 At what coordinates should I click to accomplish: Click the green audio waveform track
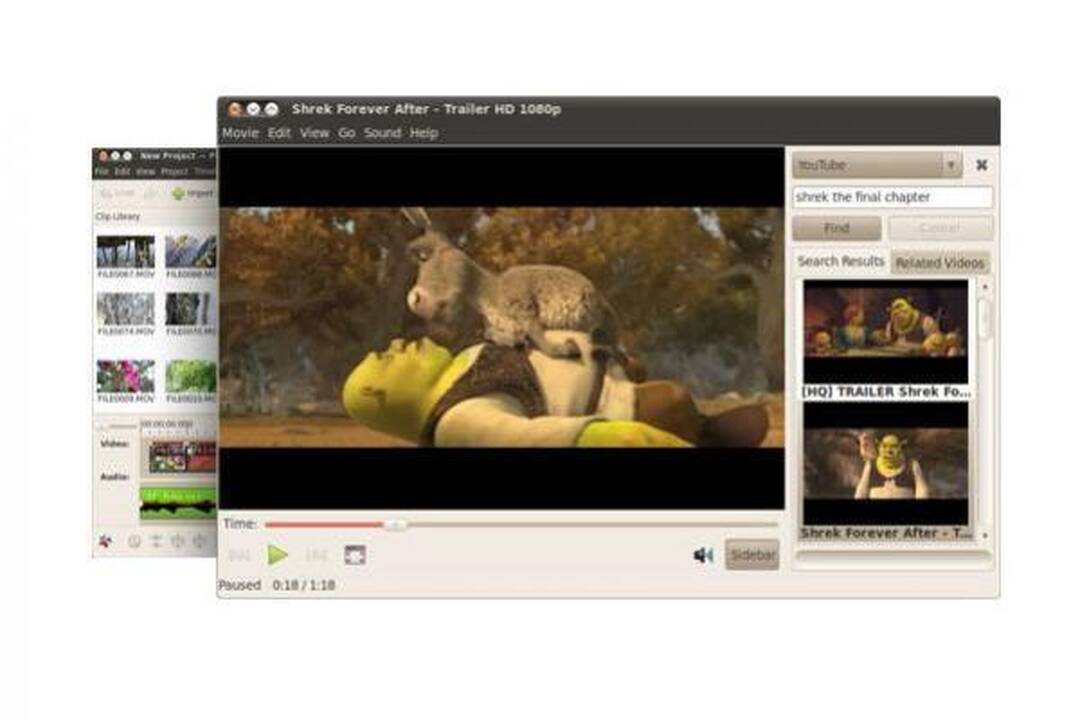[x=178, y=503]
